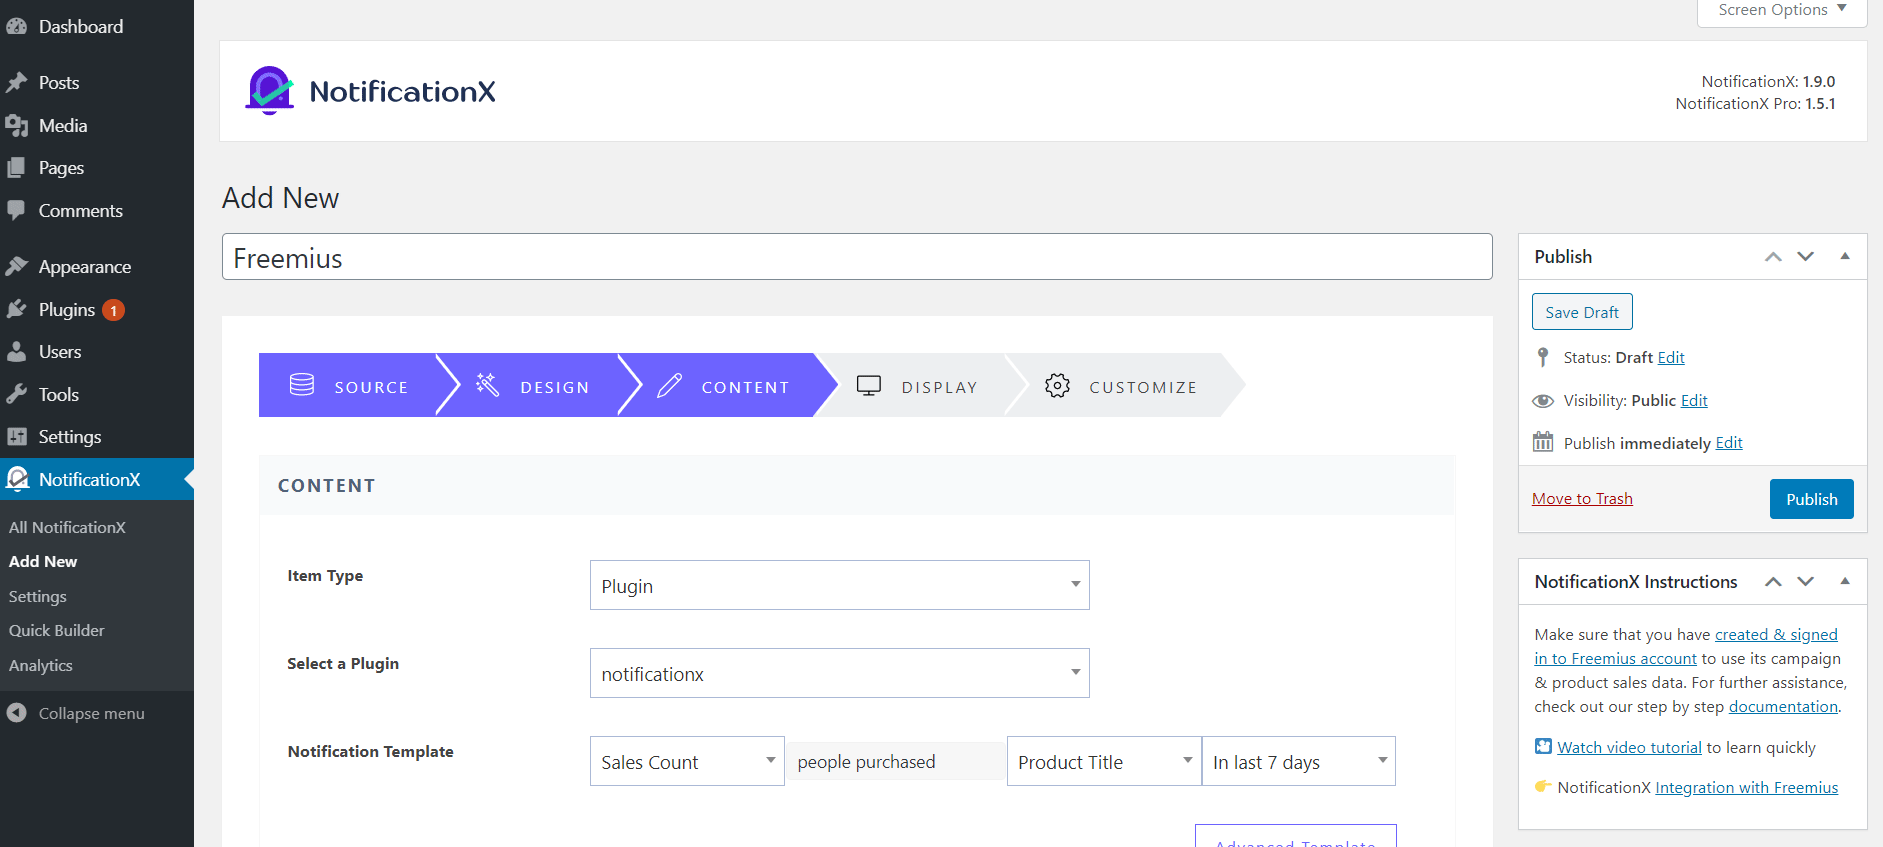Move Publish box up with chevron

(1773, 256)
